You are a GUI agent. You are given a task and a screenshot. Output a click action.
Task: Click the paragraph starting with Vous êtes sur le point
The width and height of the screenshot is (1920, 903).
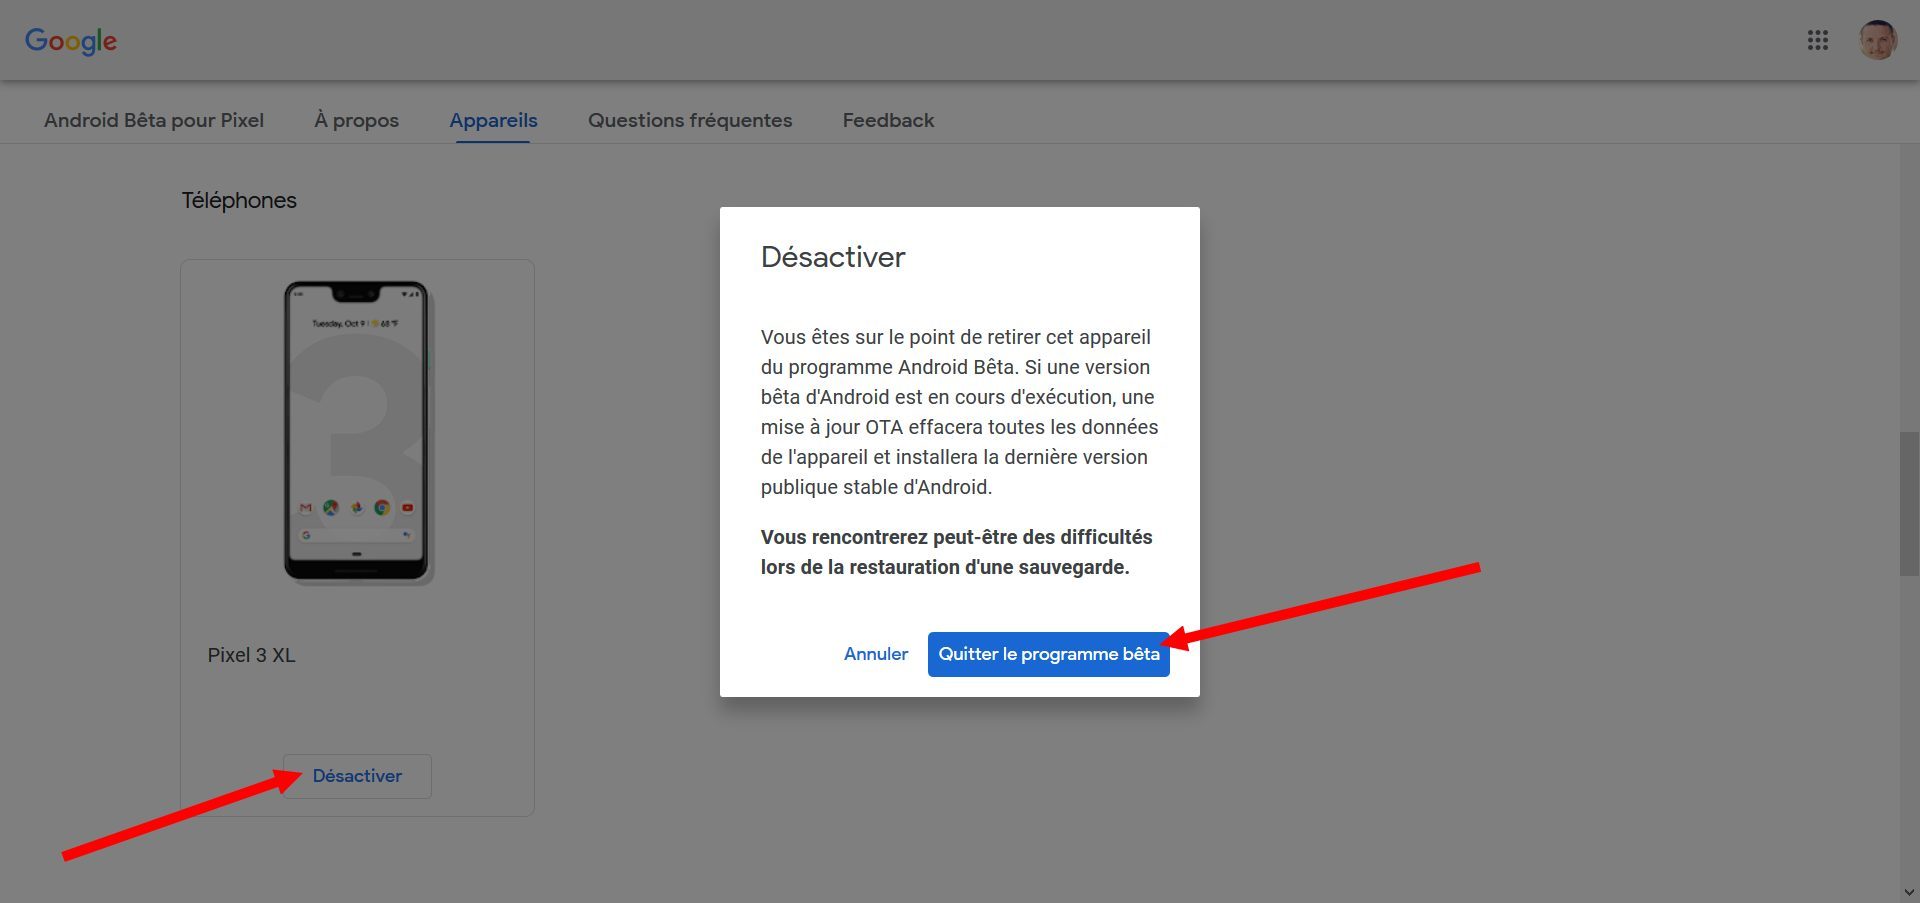(x=960, y=412)
